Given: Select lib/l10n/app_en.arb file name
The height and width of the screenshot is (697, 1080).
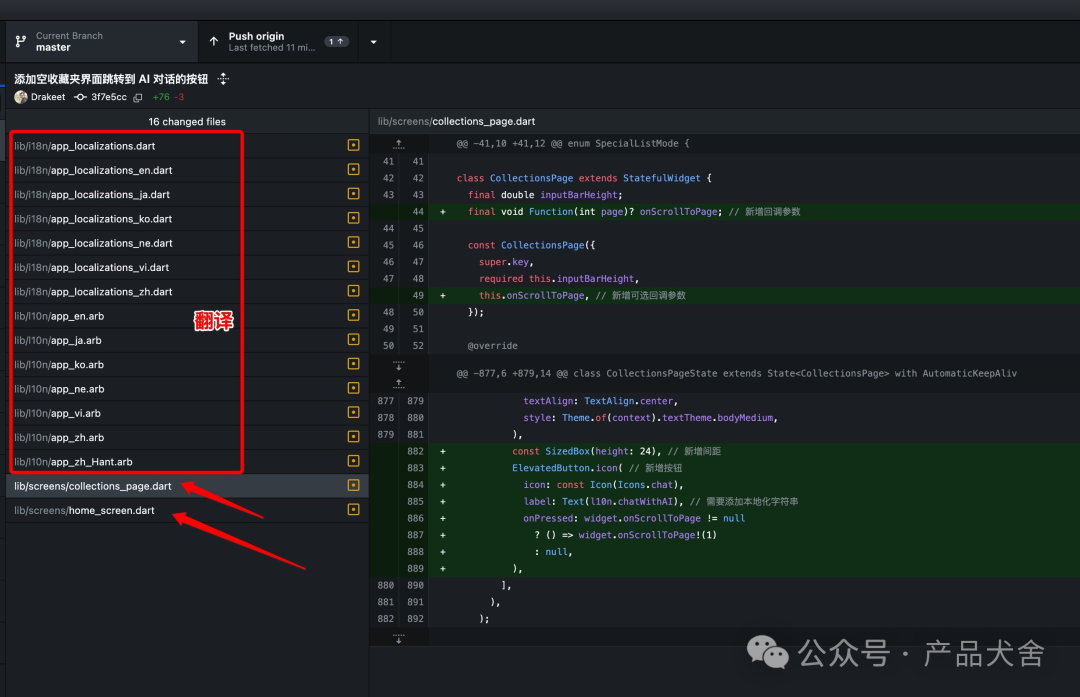Looking at the screenshot, I should tap(59, 316).
